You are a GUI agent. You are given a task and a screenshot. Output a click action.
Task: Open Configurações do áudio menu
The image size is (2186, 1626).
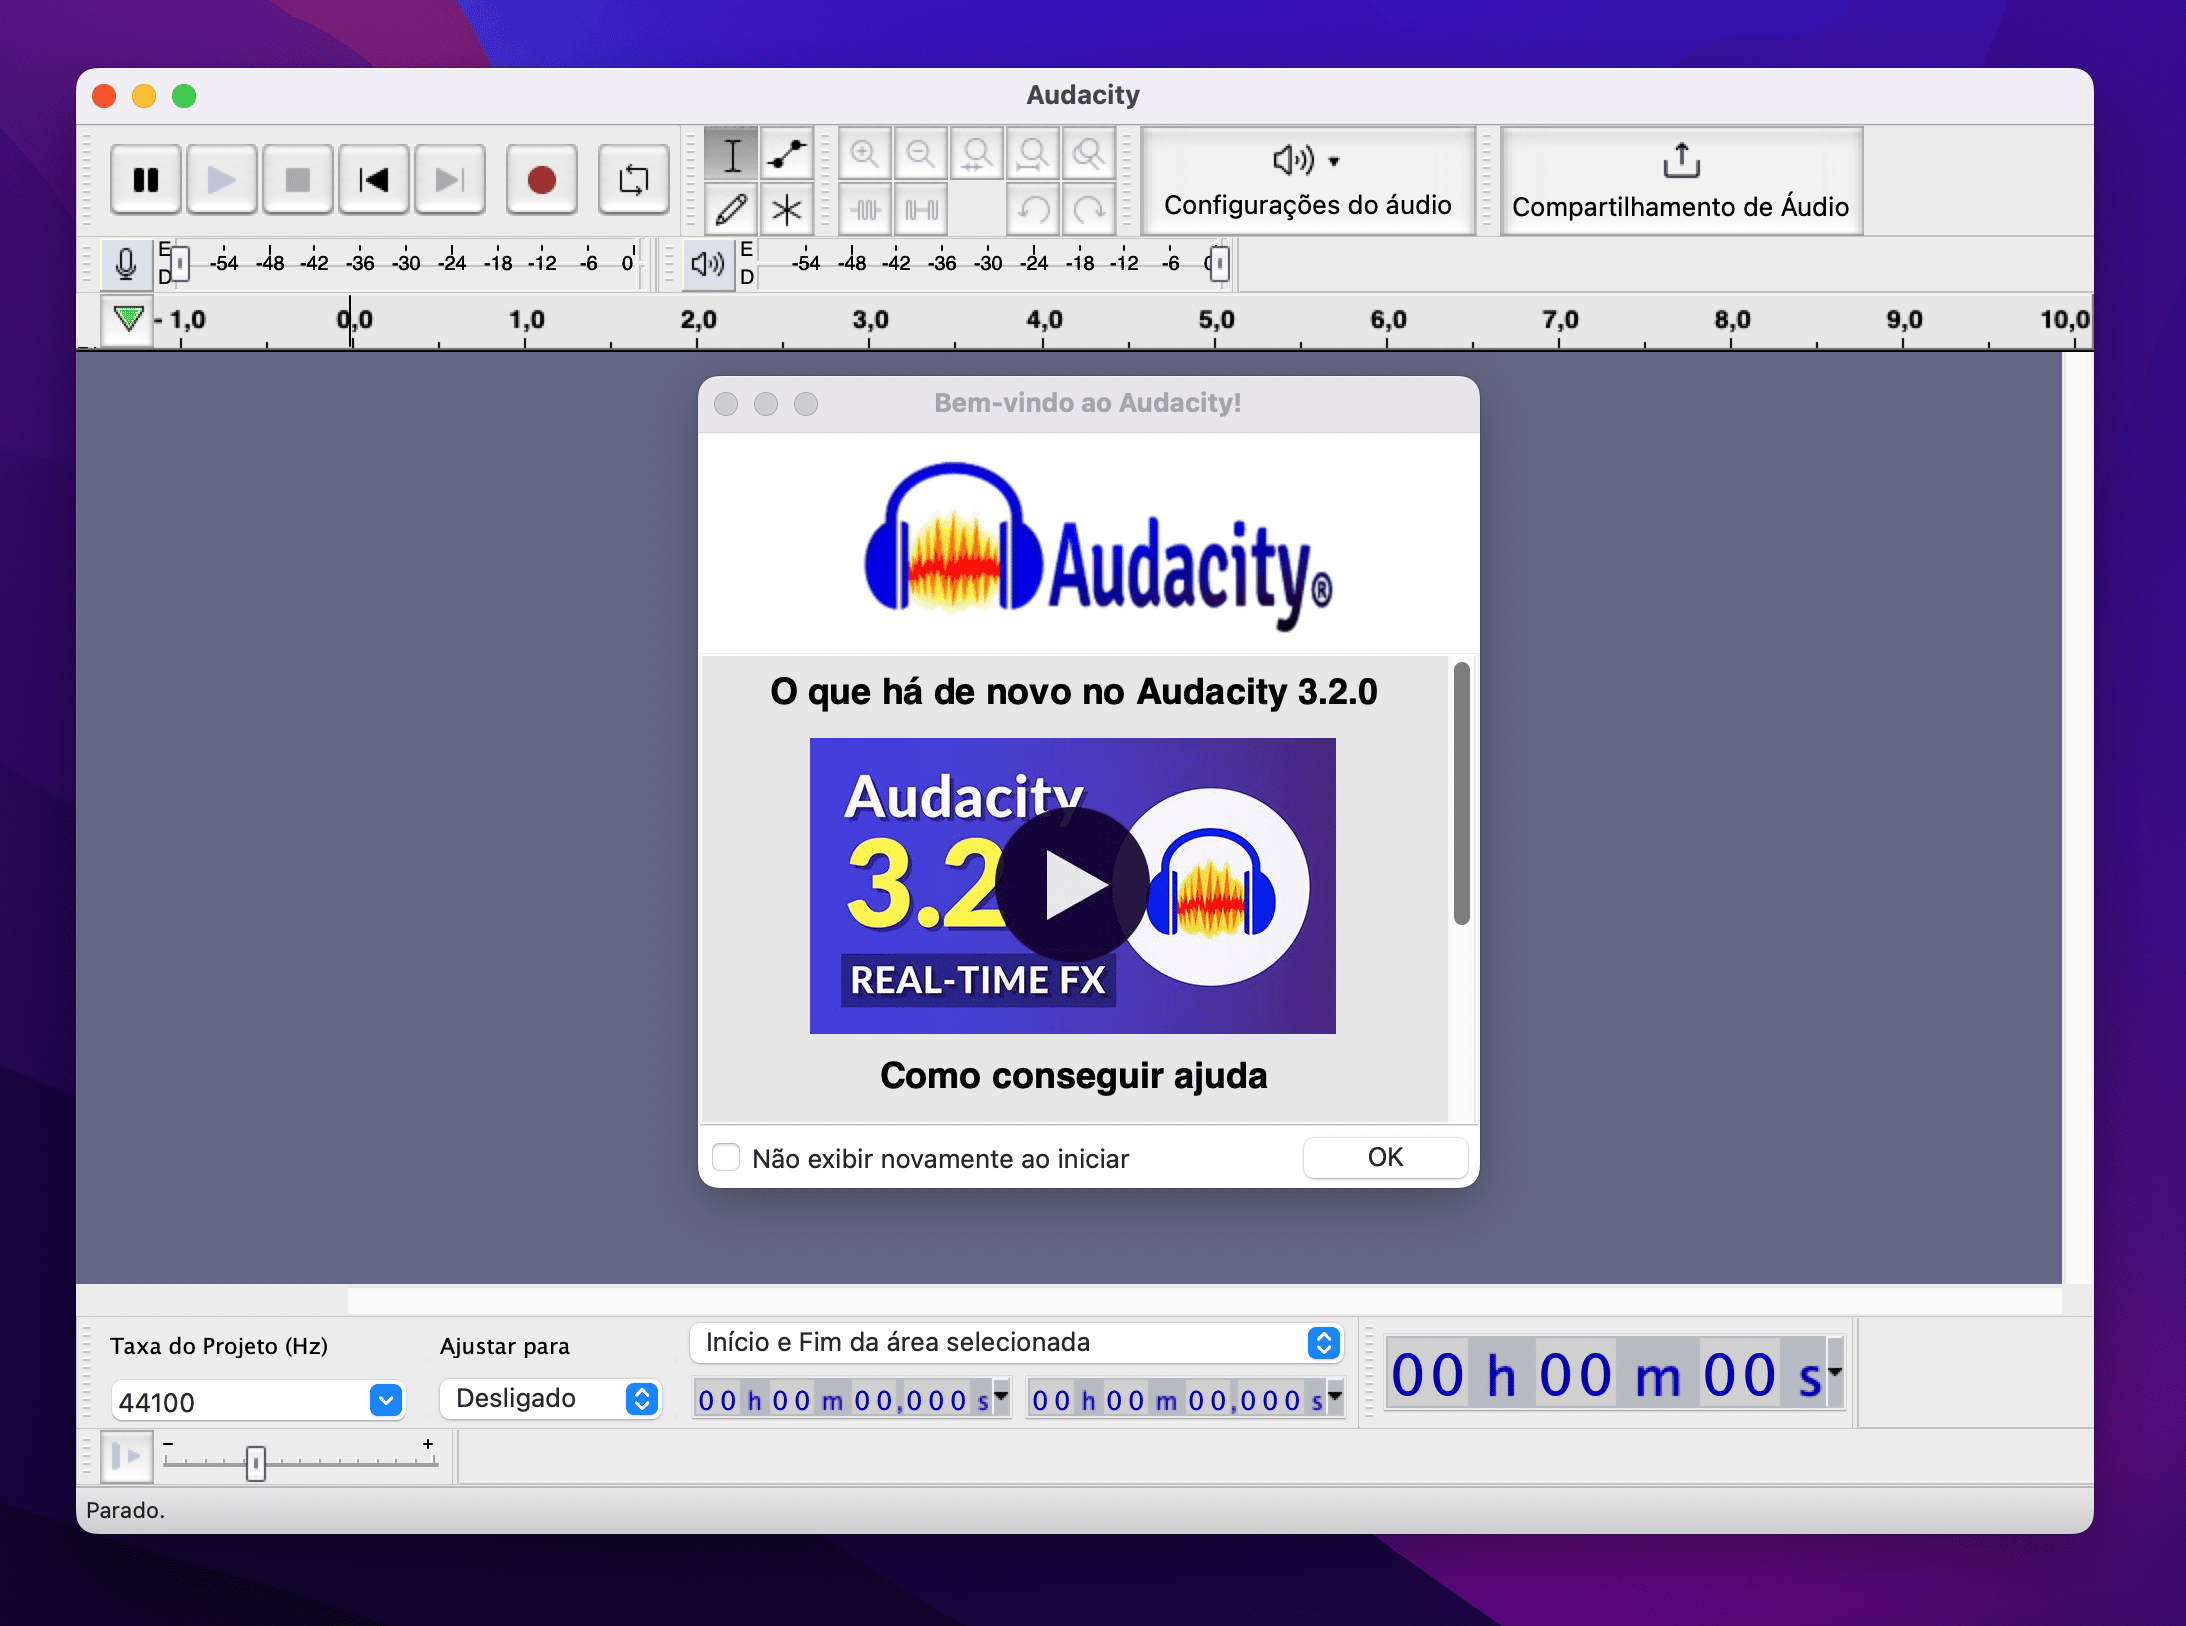[x=1308, y=181]
